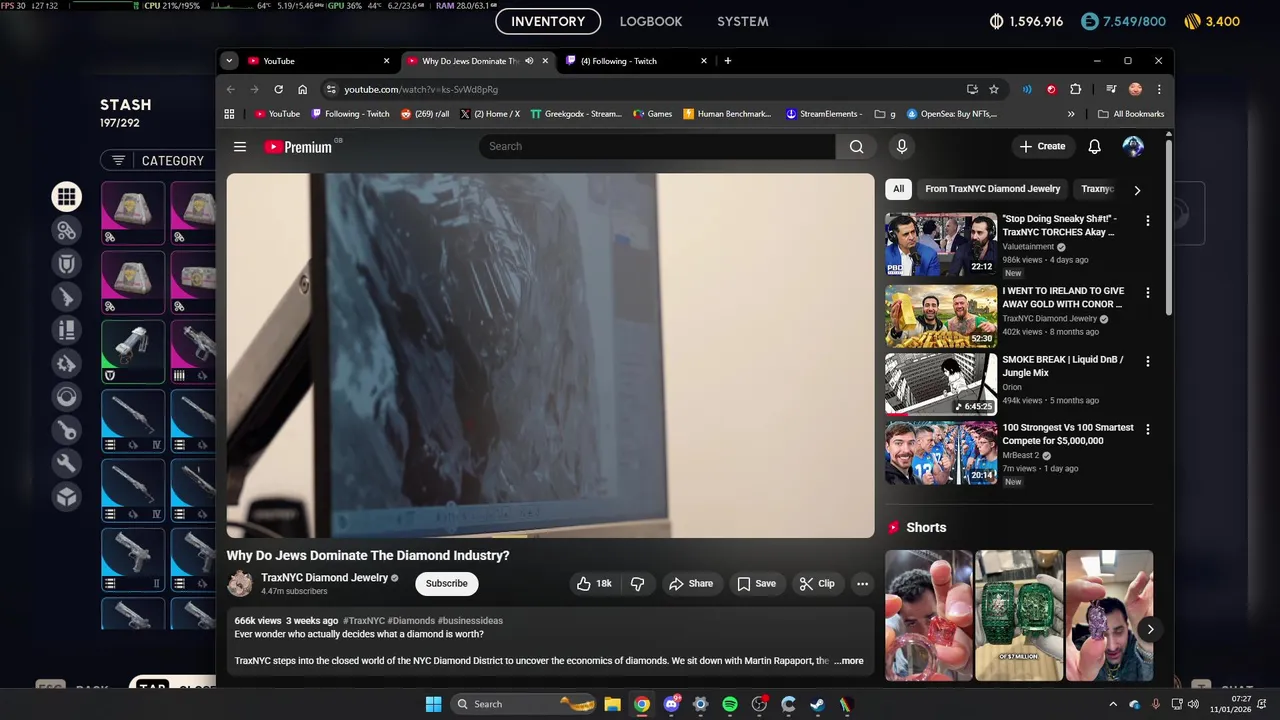The width and height of the screenshot is (1280, 720).
Task: Go to Chrome home page icon
Action: coord(302,89)
